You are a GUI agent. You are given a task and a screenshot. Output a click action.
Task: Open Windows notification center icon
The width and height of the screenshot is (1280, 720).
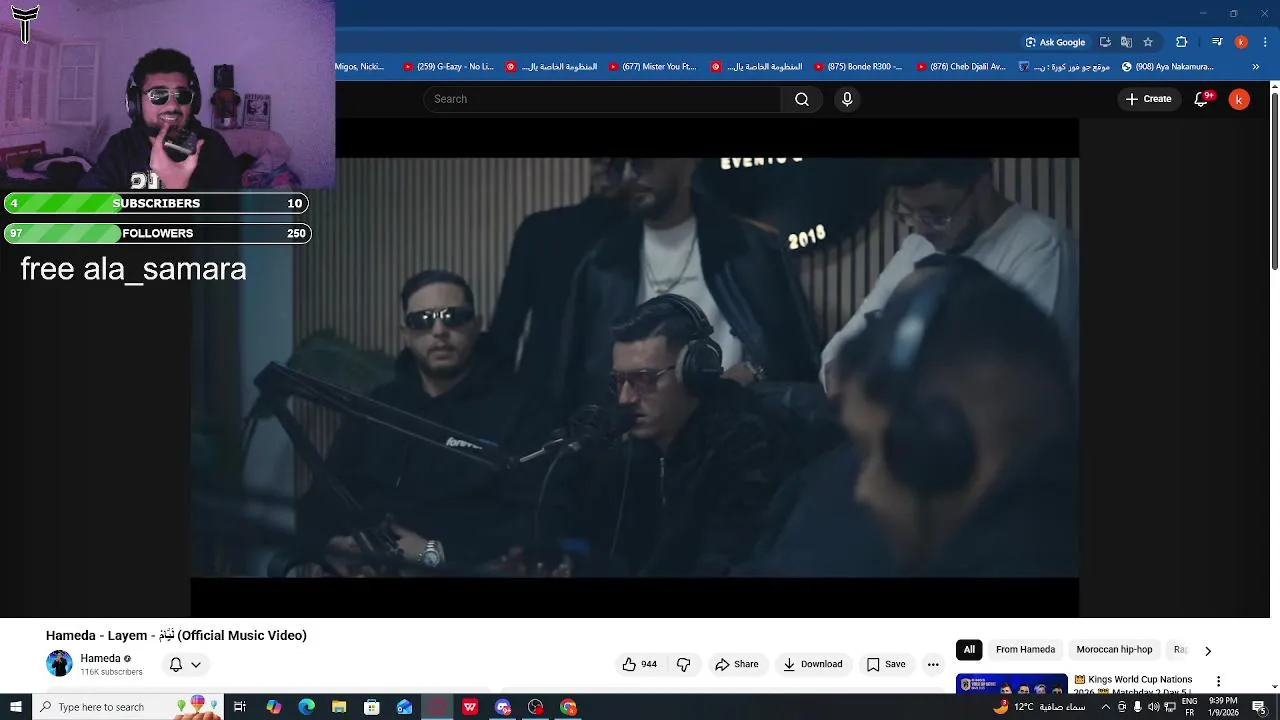point(1259,707)
